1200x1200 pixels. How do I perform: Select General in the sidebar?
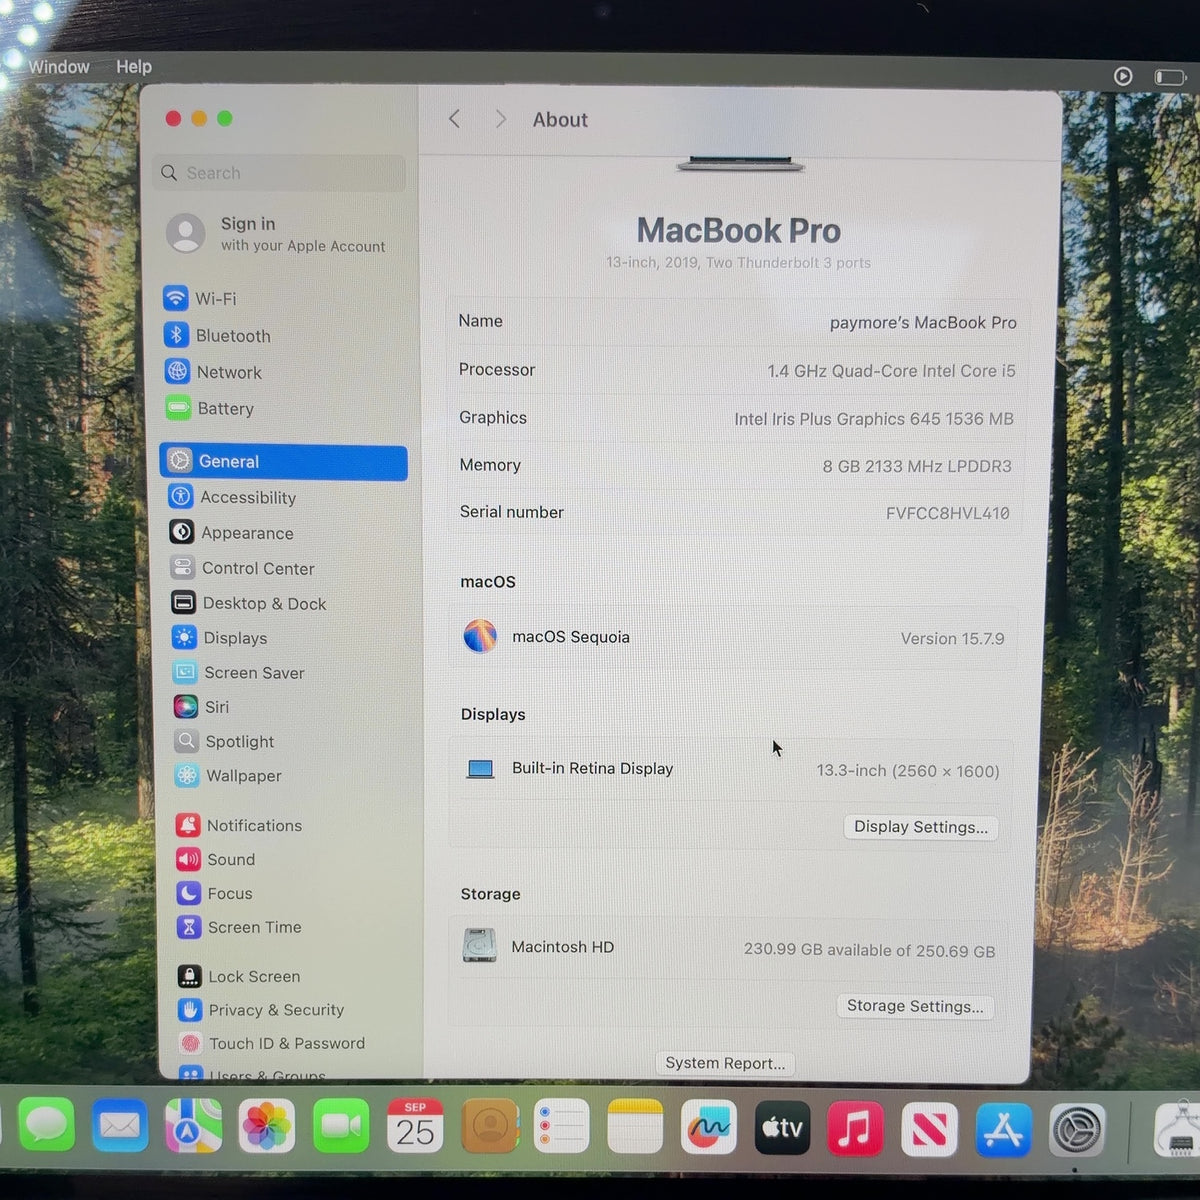[x=283, y=462]
